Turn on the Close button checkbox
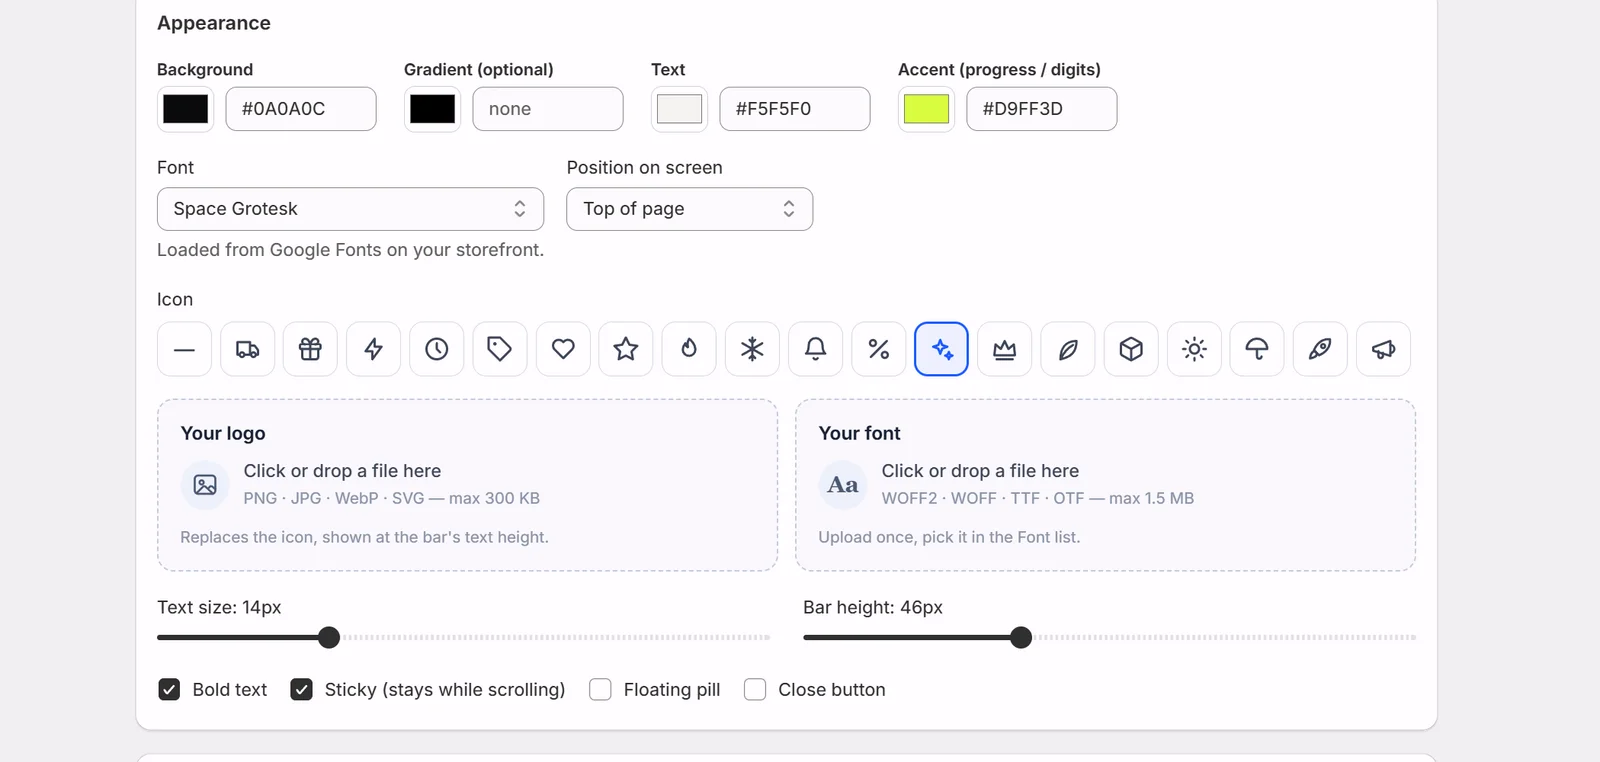Image resolution: width=1600 pixels, height=762 pixels. pyautogui.click(x=755, y=690)
